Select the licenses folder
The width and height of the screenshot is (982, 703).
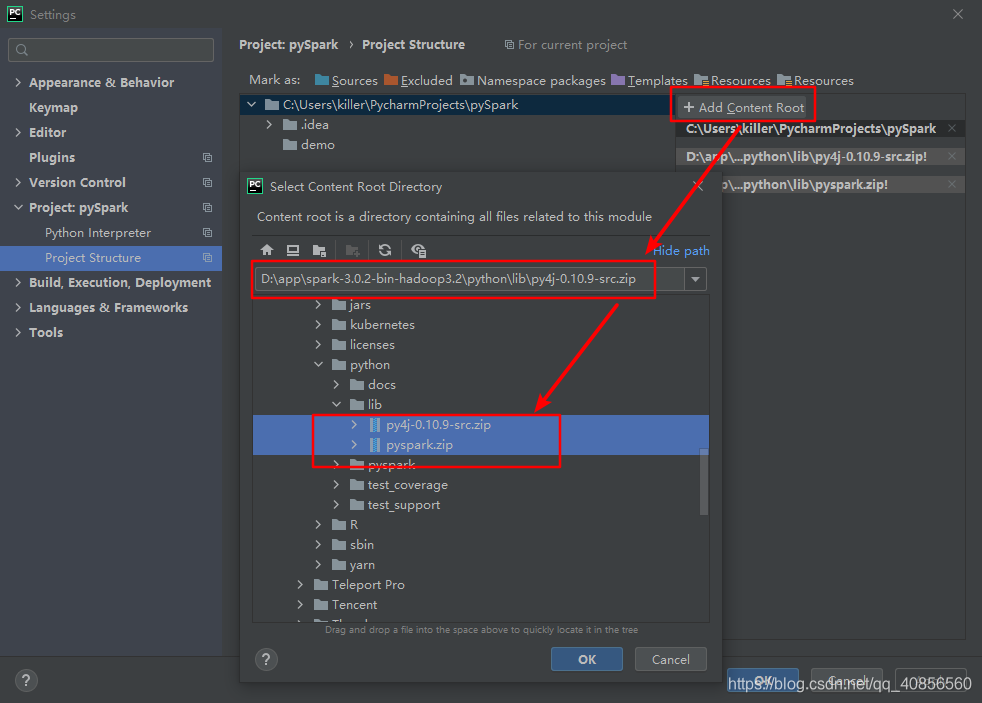tap(372, 344)
